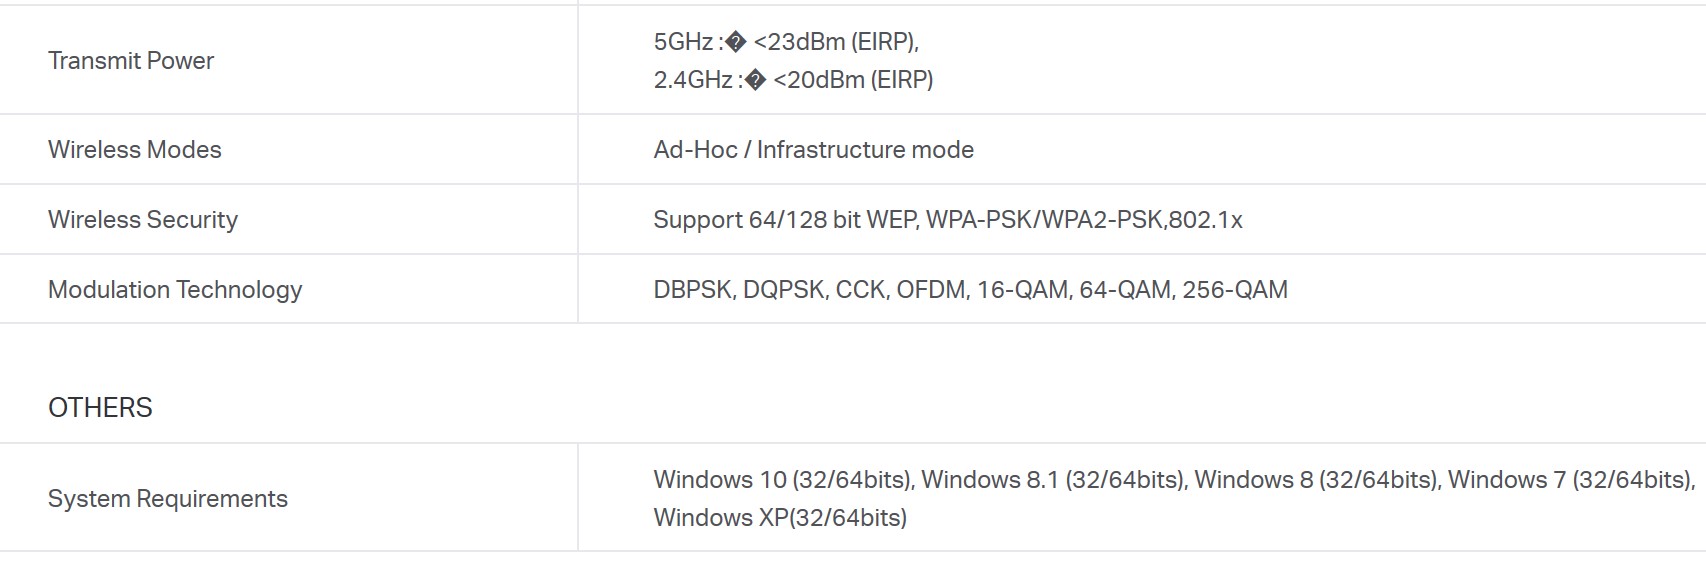Click the DBPSK modulation text

coord(694,290)
